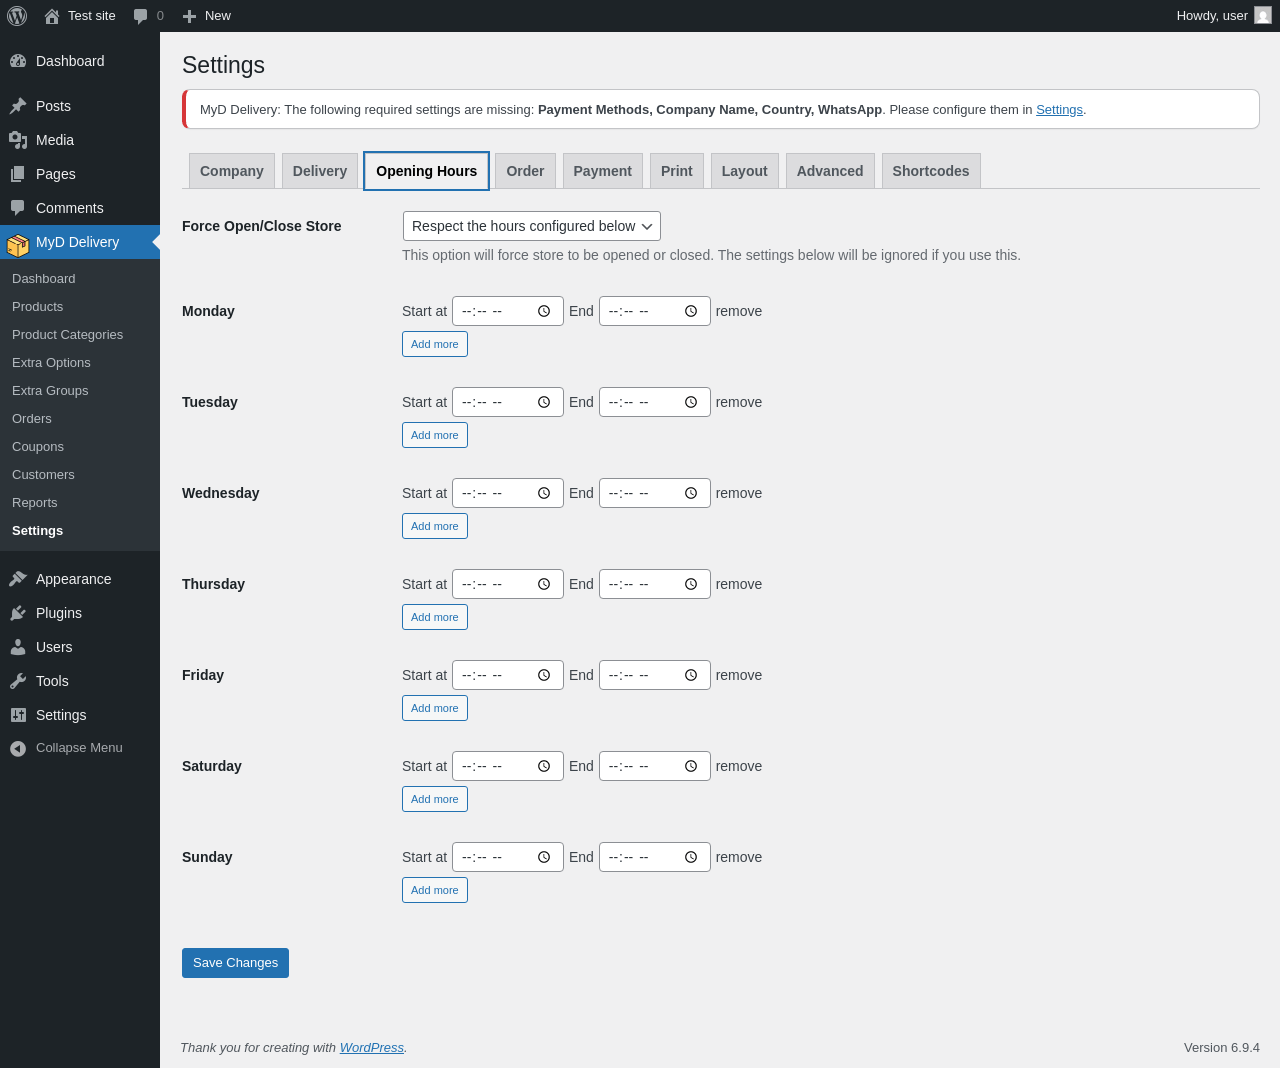Click the New content menu in admin bar
Image resolution: width=1280 pixels, height=1068 pixels.
(x=207, y=16)
